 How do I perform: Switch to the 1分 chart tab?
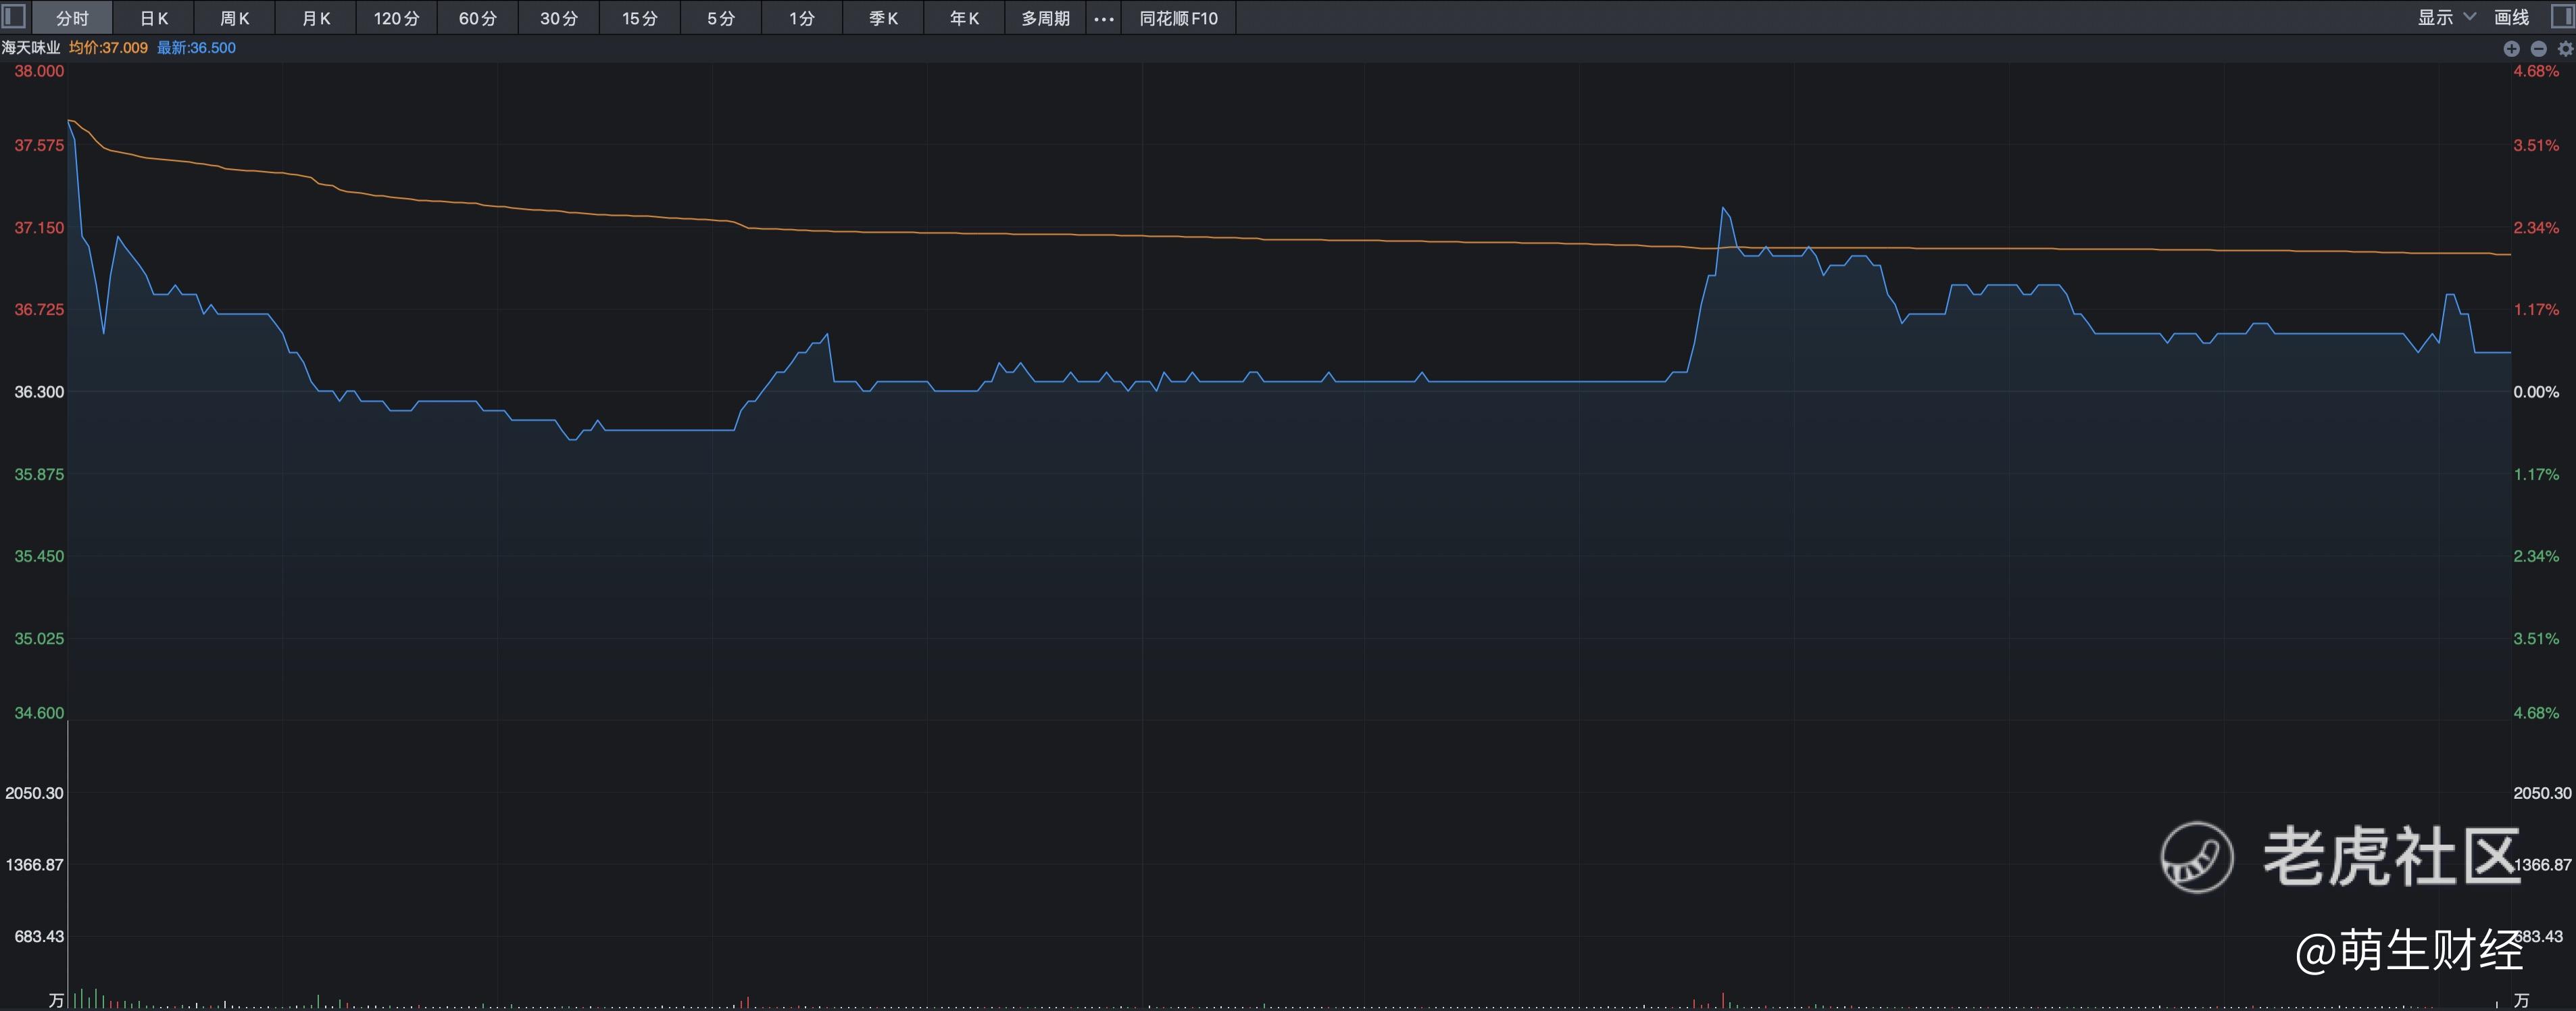[801, 18]
